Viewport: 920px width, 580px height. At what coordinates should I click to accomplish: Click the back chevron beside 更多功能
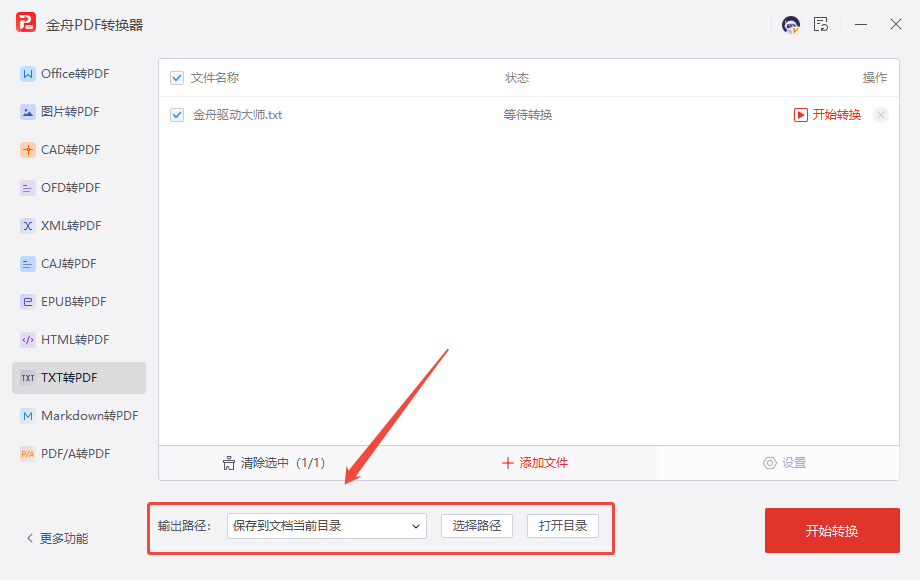[x=30, y=538]
